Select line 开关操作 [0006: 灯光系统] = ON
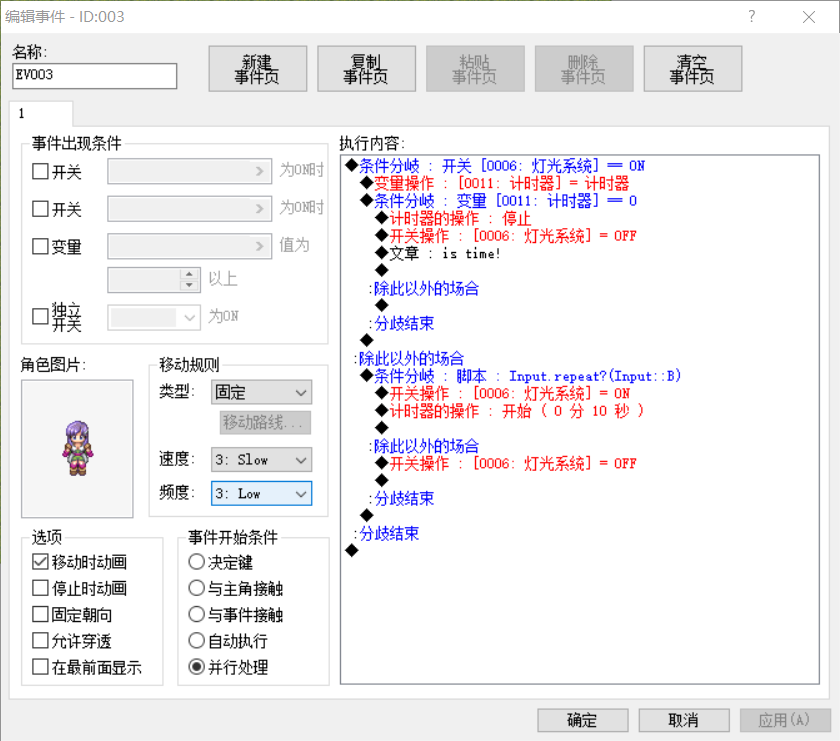840x741 pixels. pos(503,393)
